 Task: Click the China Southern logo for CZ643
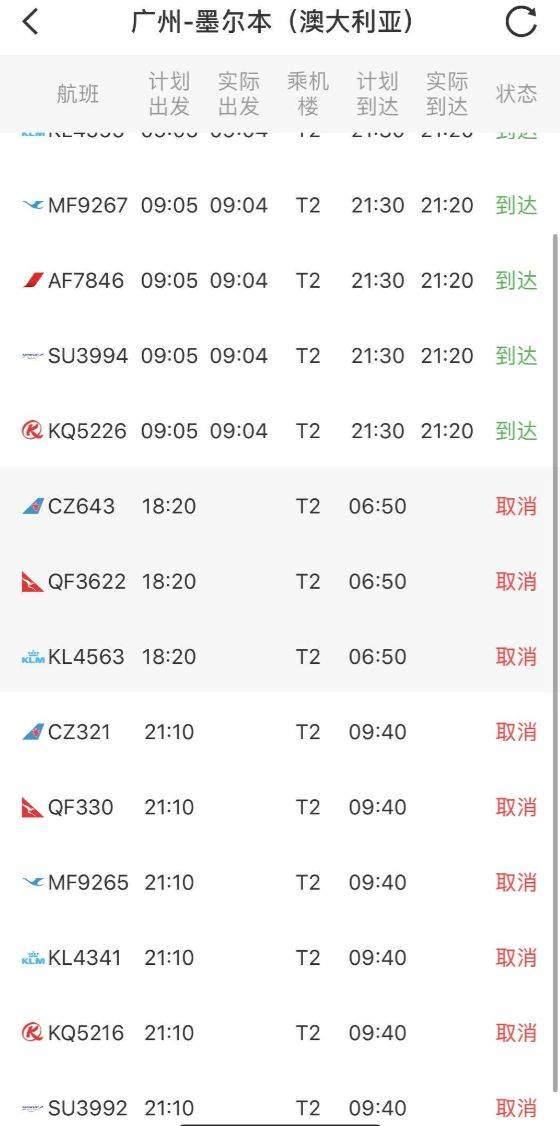coord(33,506)
